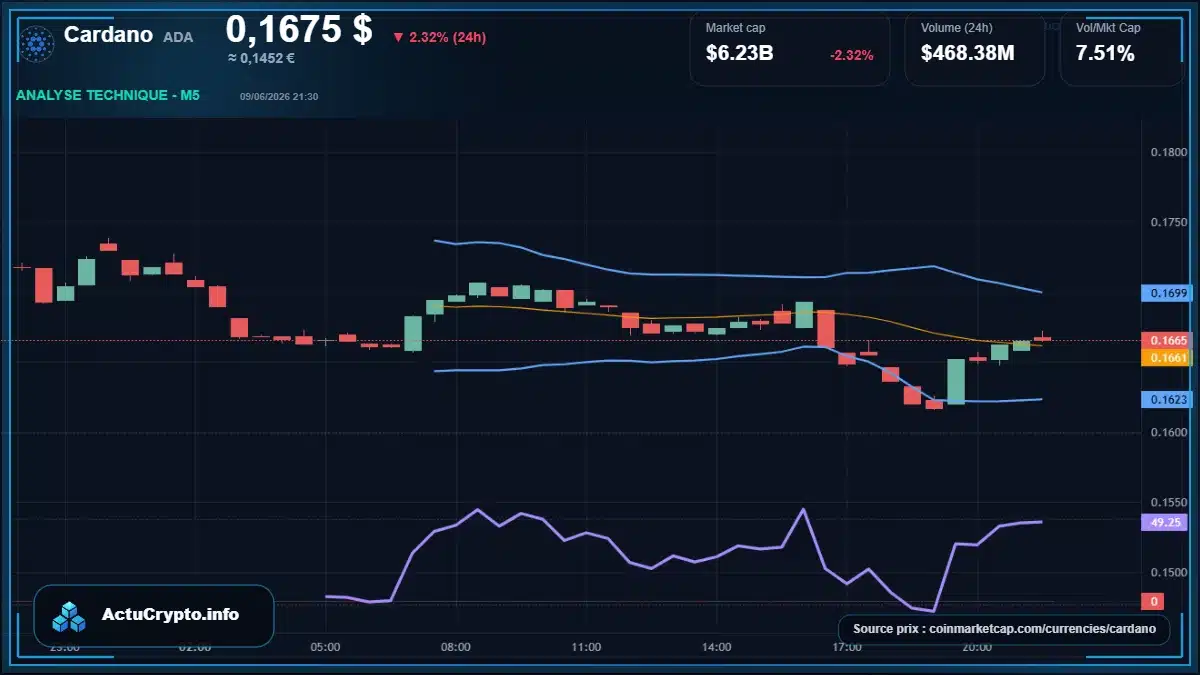Click the red down-arrow 24h change indicator

(x=398, y=37)
